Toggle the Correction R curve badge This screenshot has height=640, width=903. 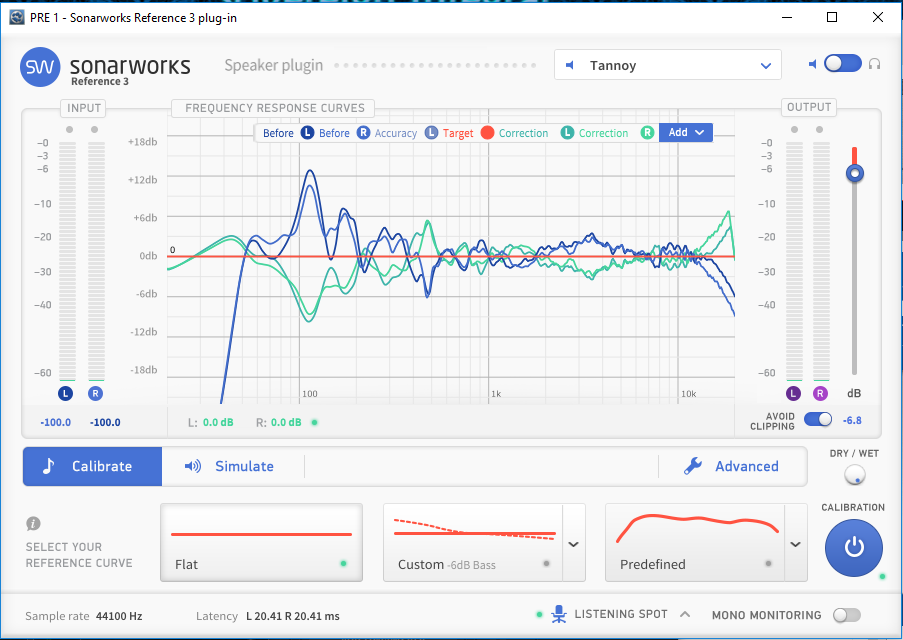click(647, 133)
